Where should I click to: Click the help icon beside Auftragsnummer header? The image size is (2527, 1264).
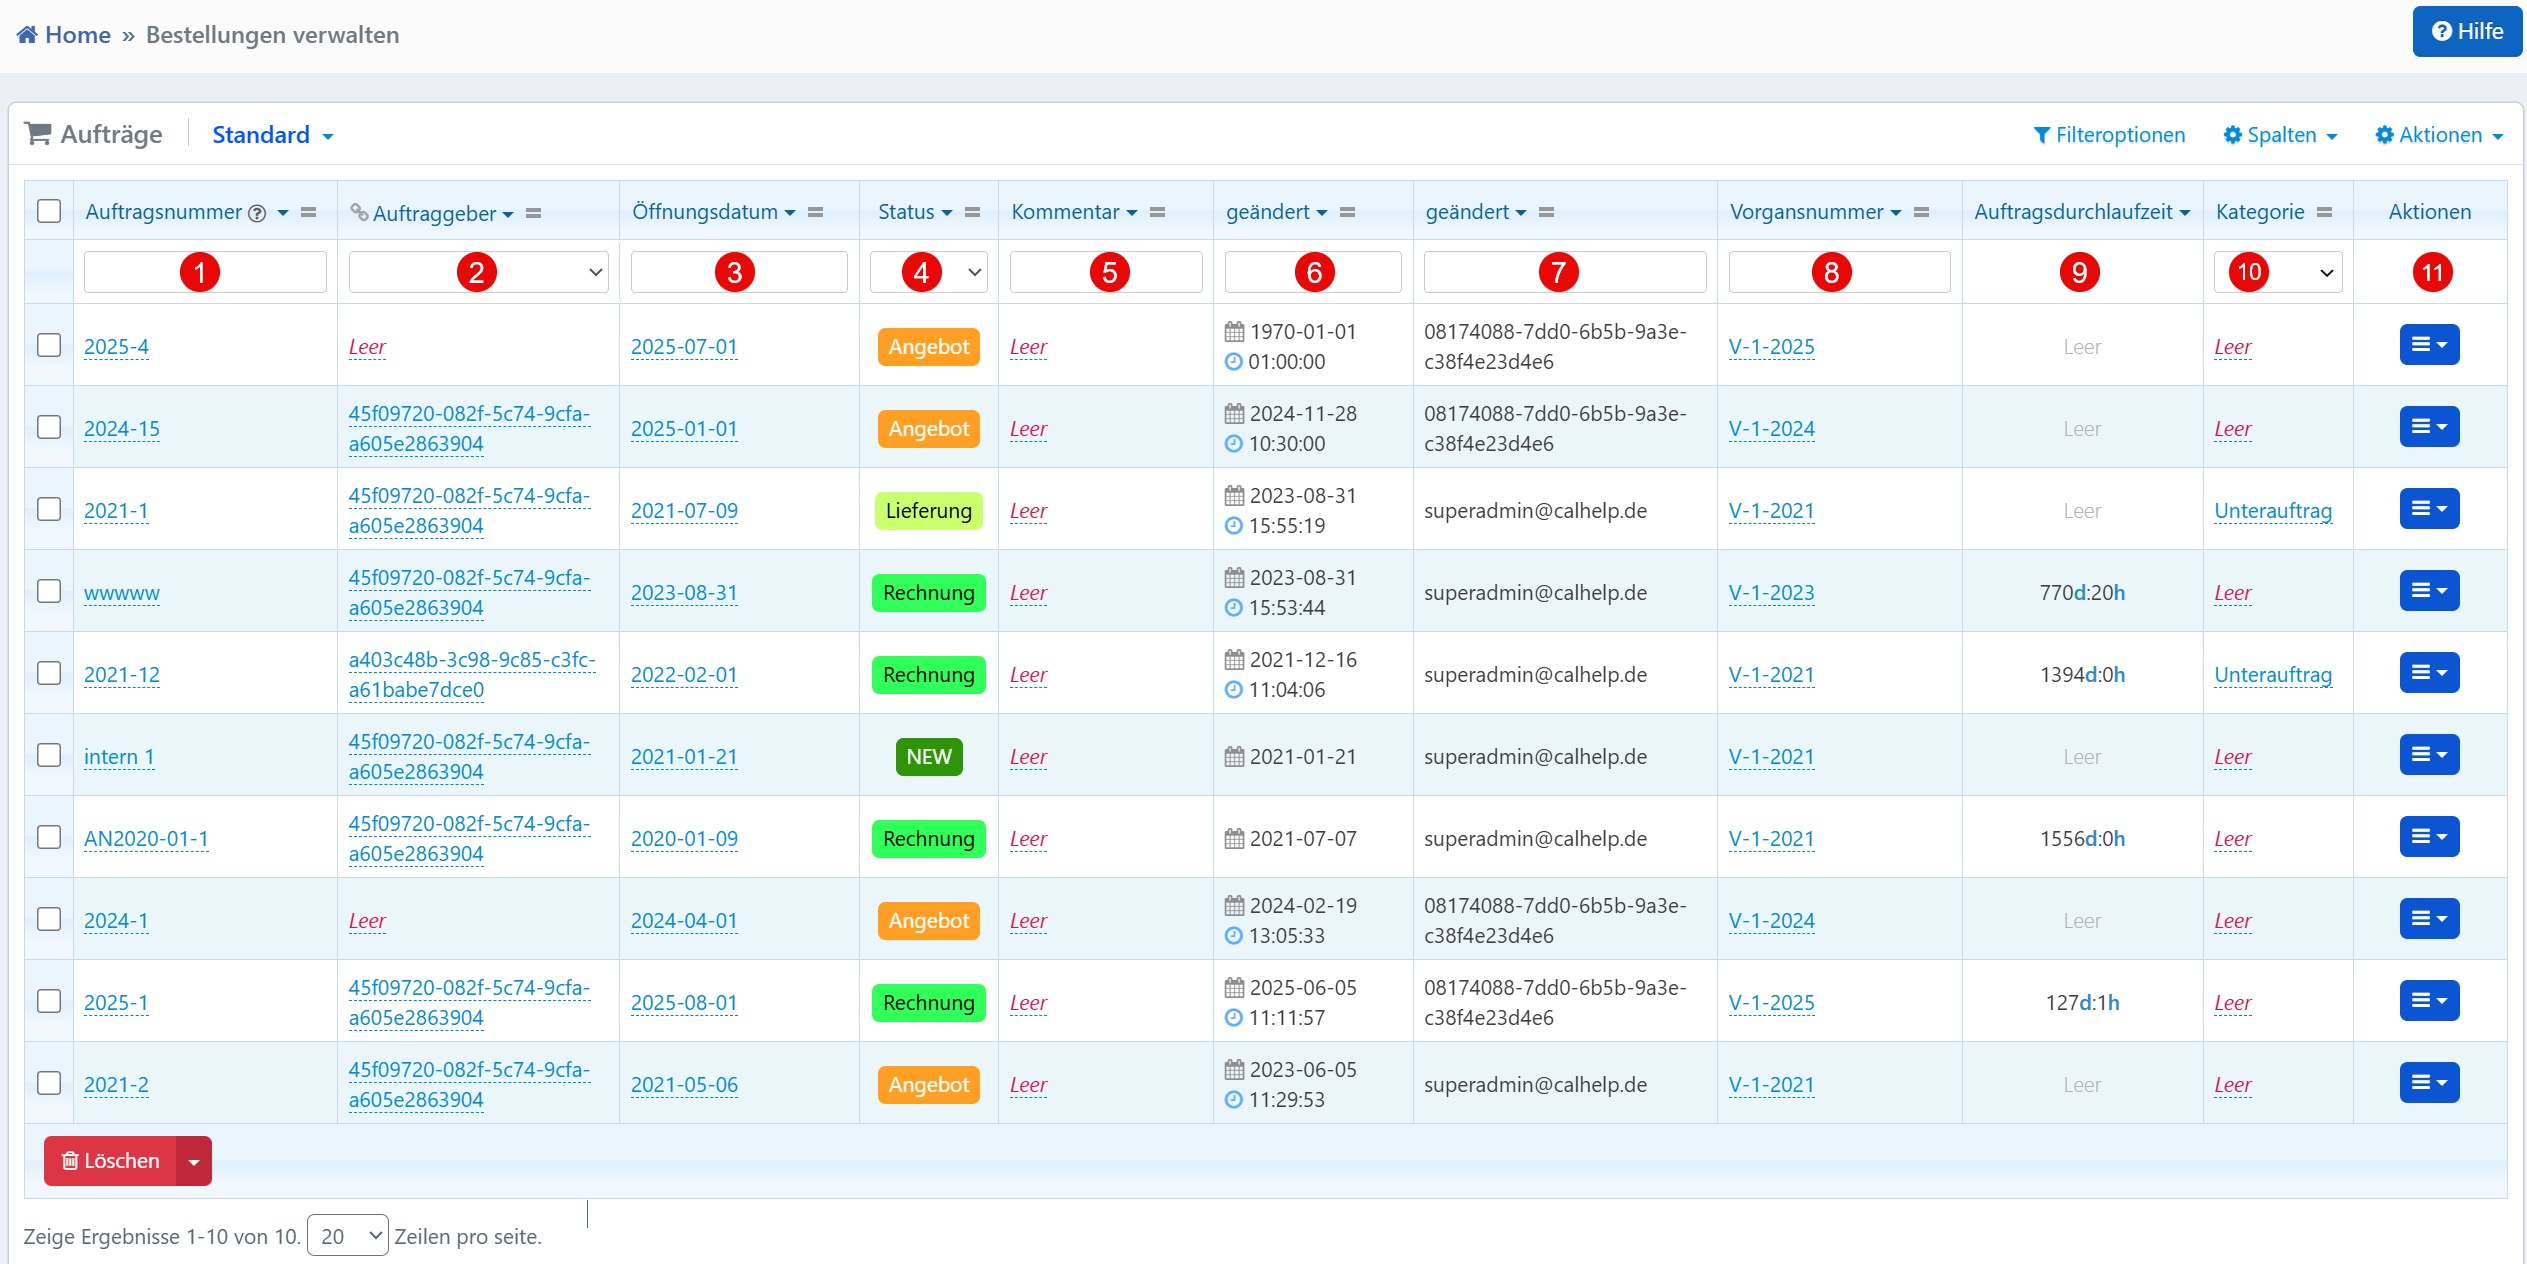pyautogui.click(x=257, y=213)
